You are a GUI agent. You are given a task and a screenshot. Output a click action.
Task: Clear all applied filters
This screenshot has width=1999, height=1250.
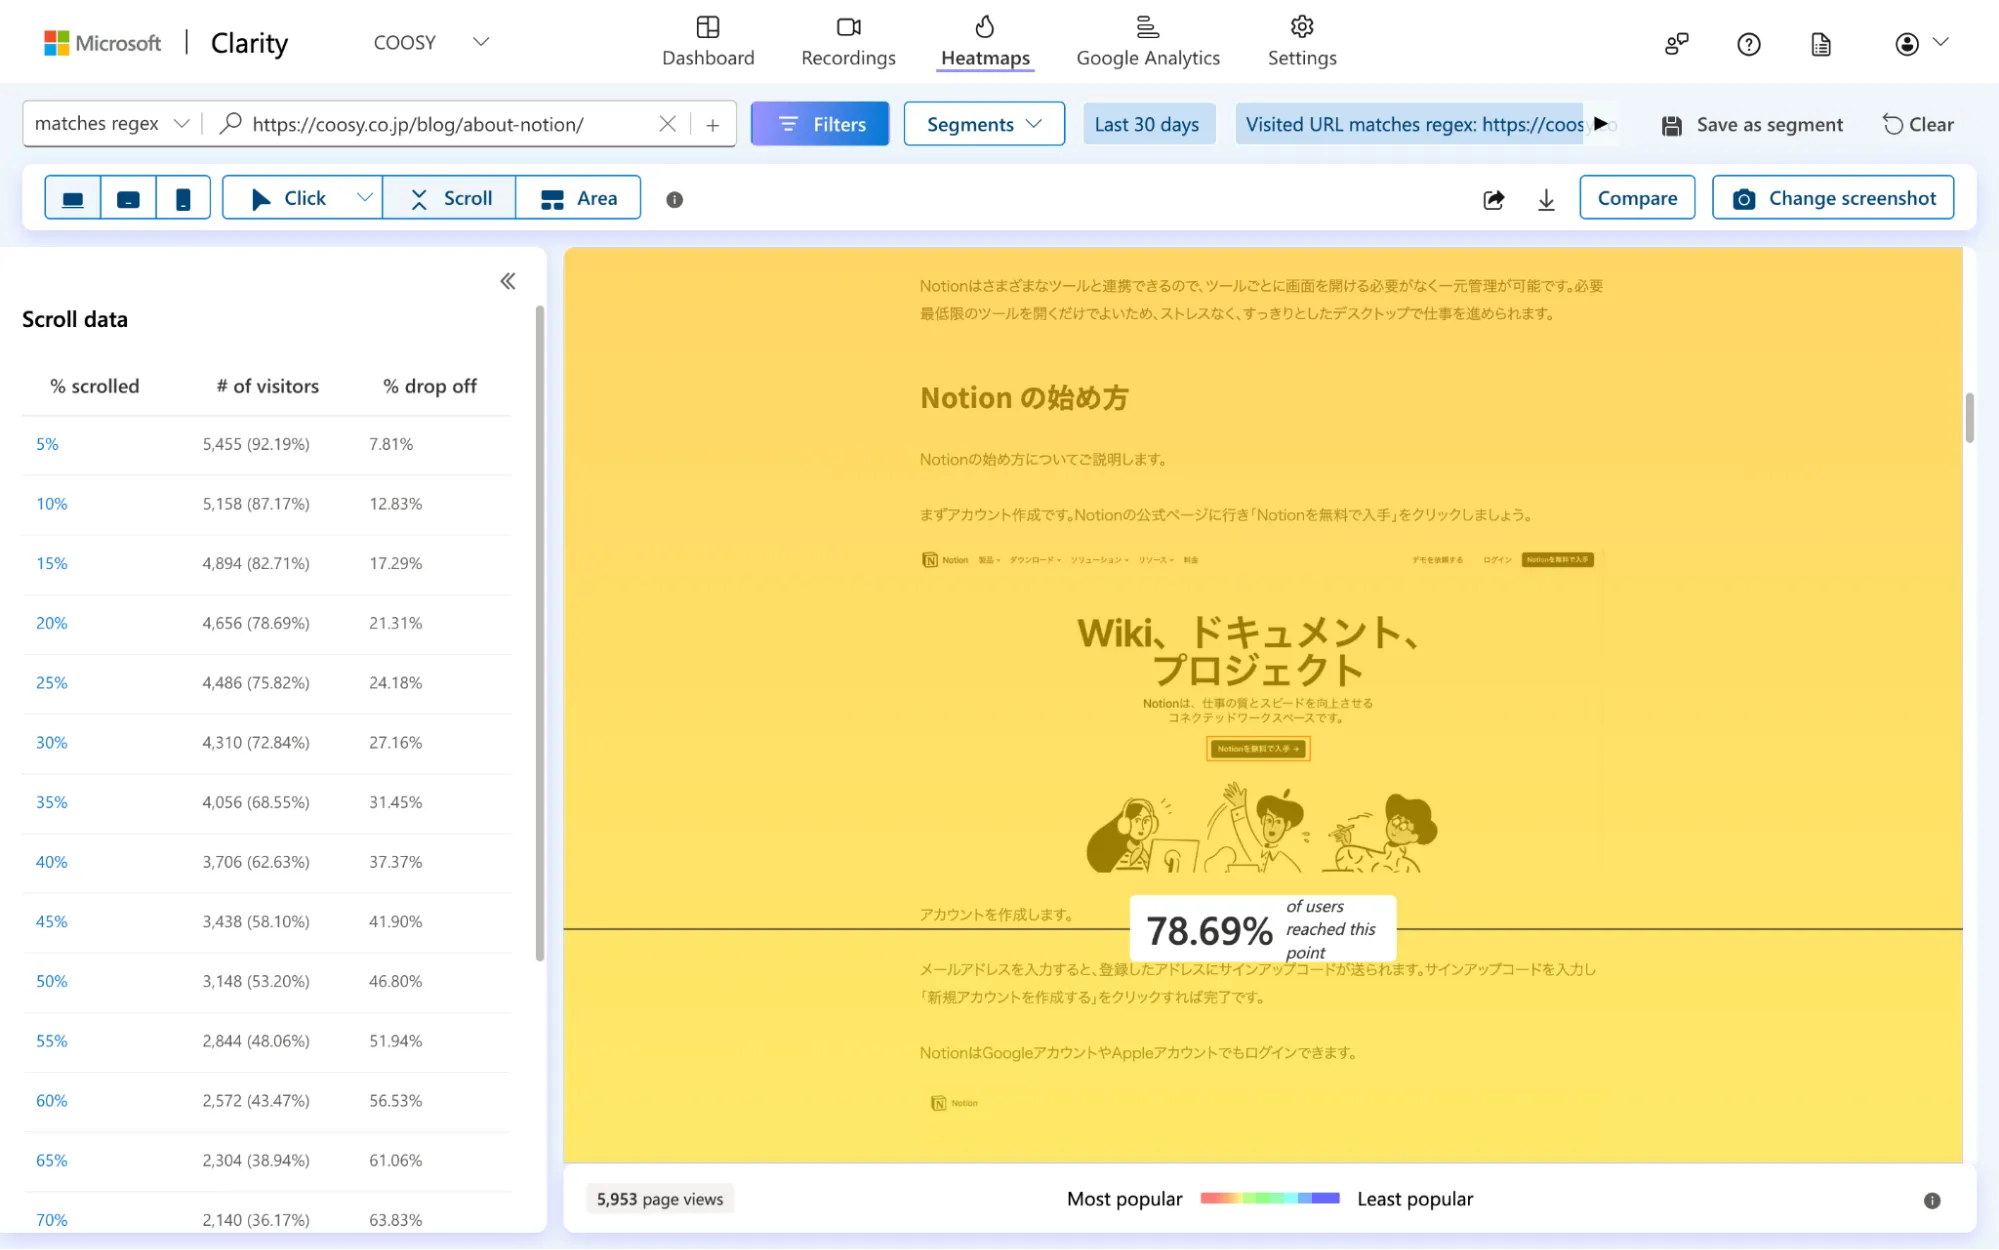[1918, 125]
